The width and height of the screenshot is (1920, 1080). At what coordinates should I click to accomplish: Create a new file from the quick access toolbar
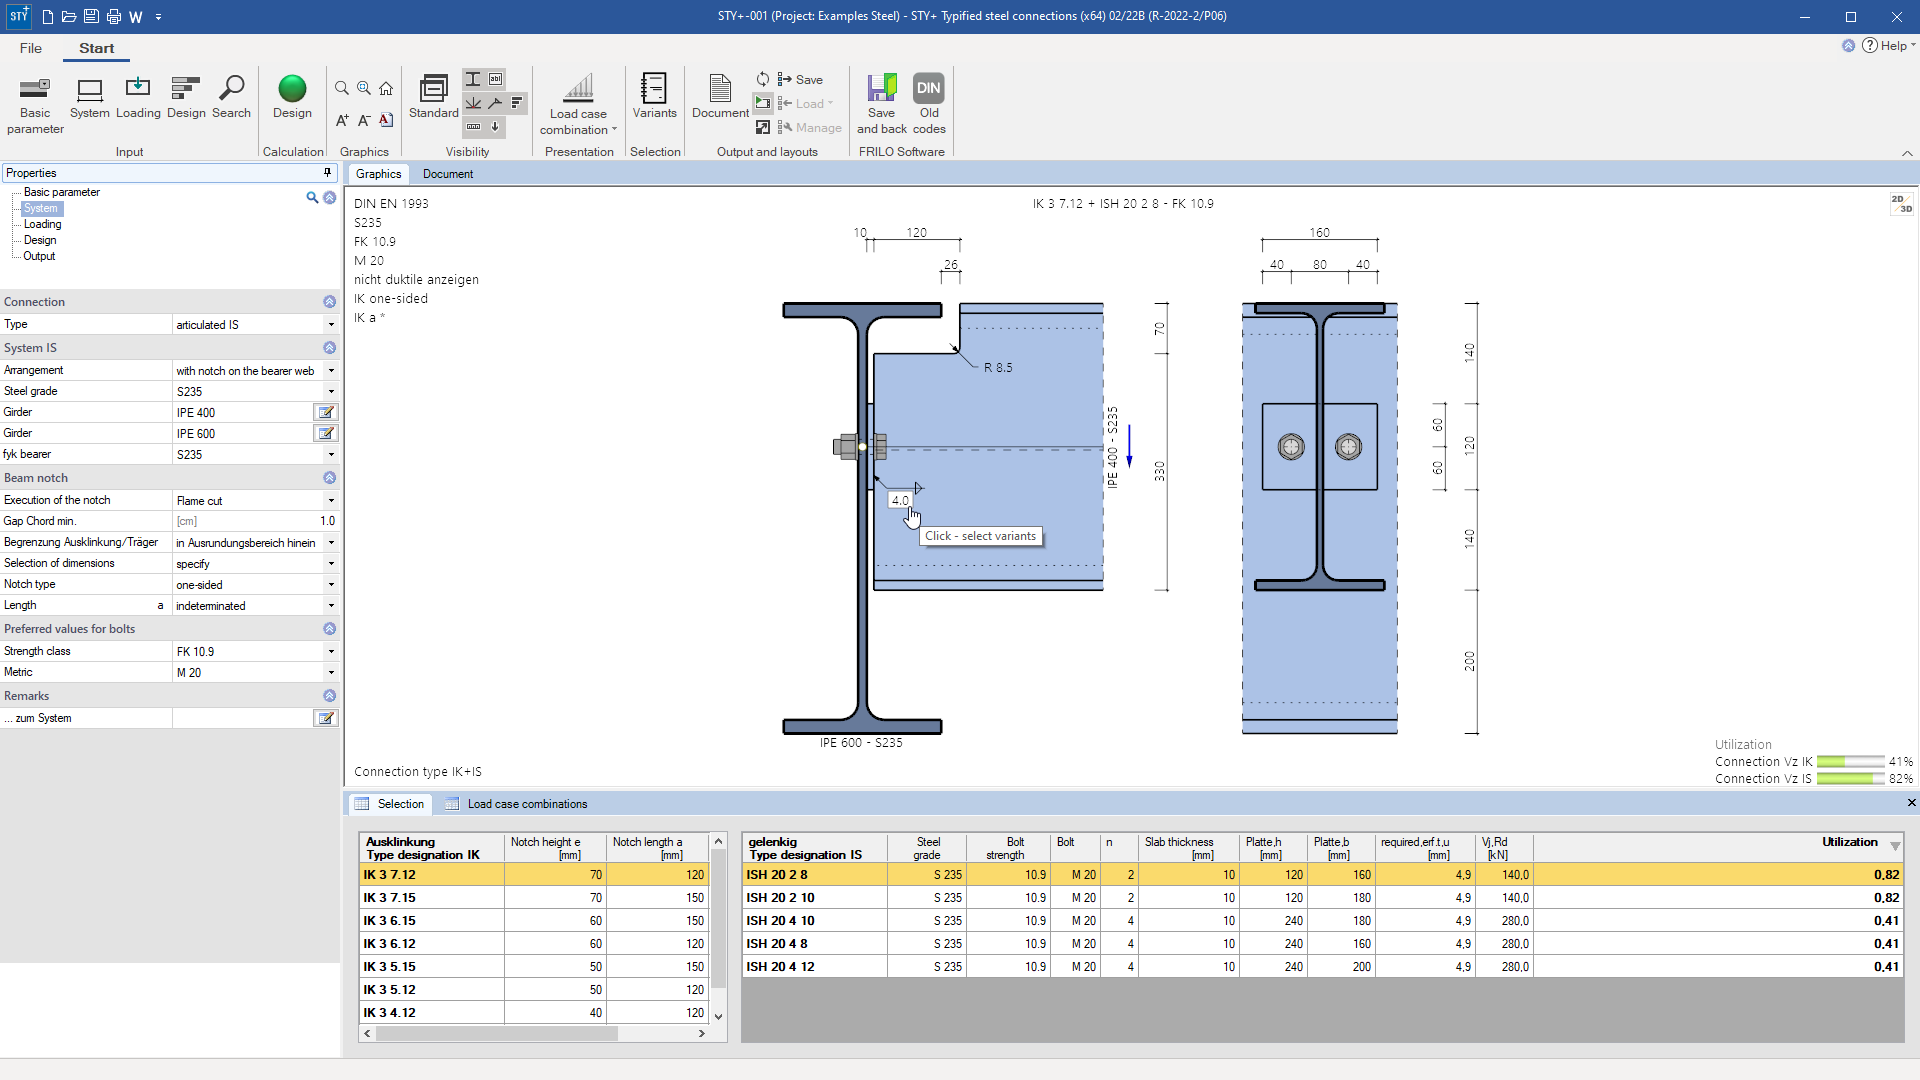click(x=48, y=16)
